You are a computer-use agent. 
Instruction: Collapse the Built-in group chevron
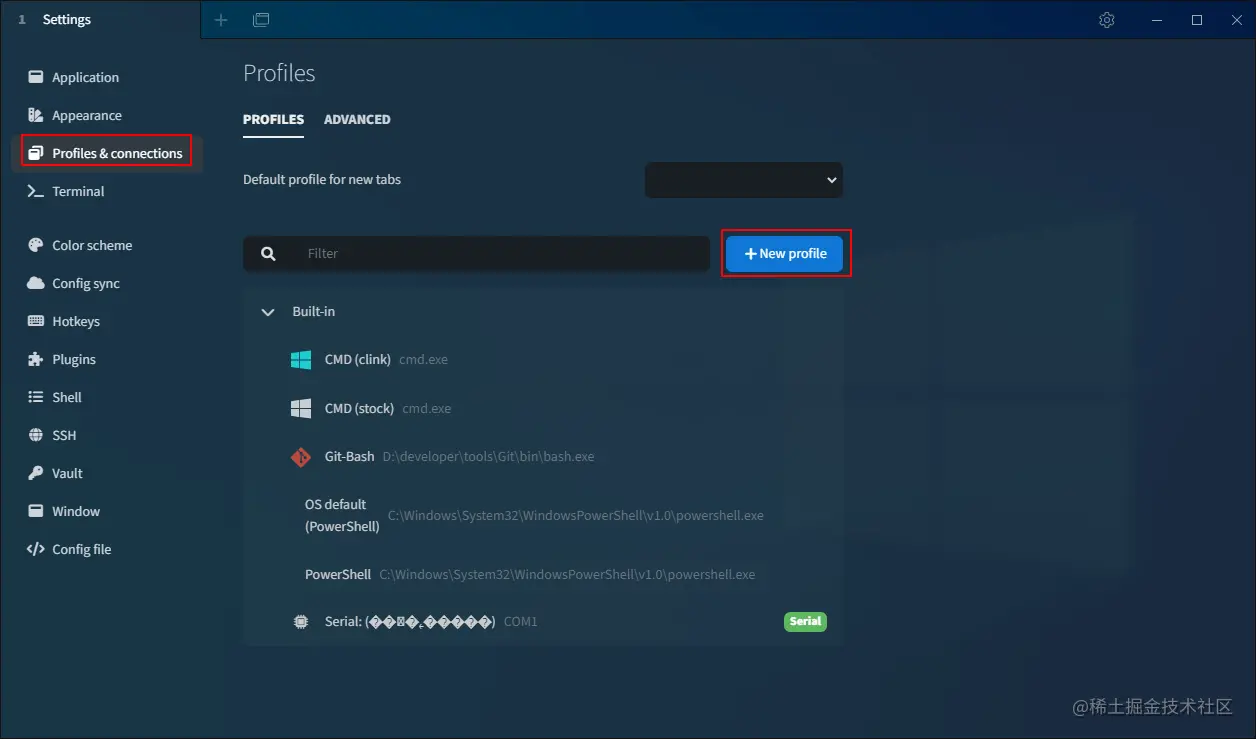(267, 312)
